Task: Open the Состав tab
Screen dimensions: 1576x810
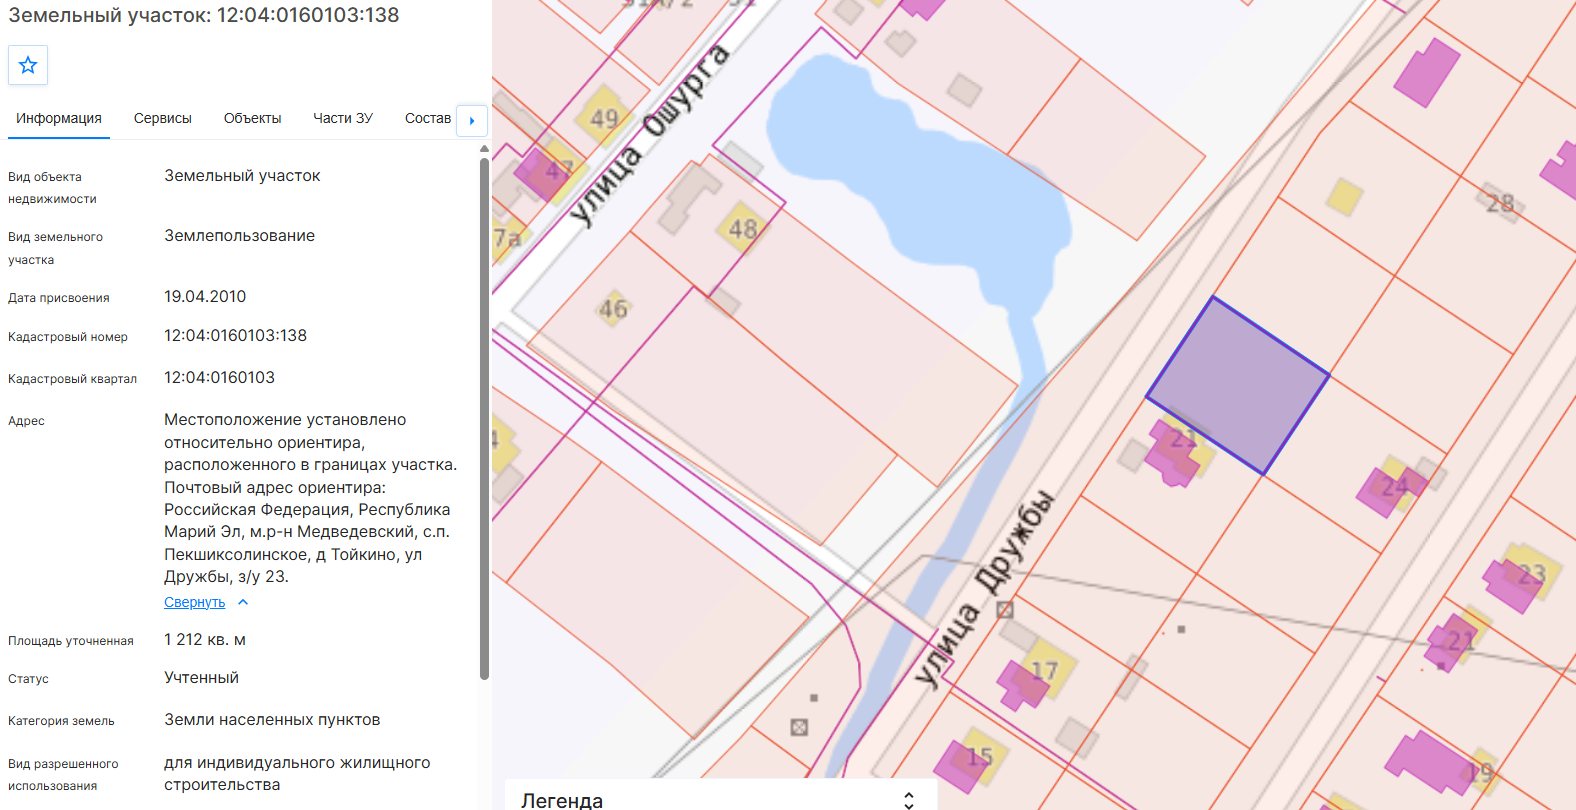Action: pos(428,118)
